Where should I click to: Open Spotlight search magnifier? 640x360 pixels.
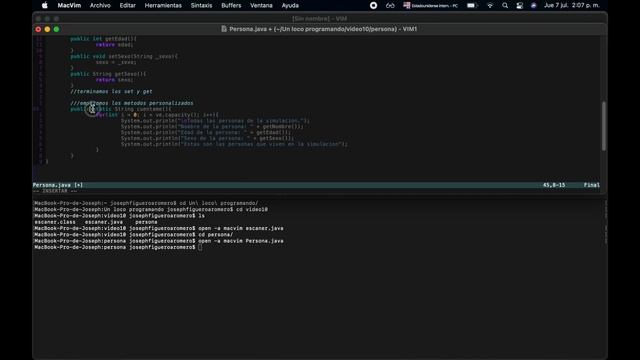[x=505, y=5]
